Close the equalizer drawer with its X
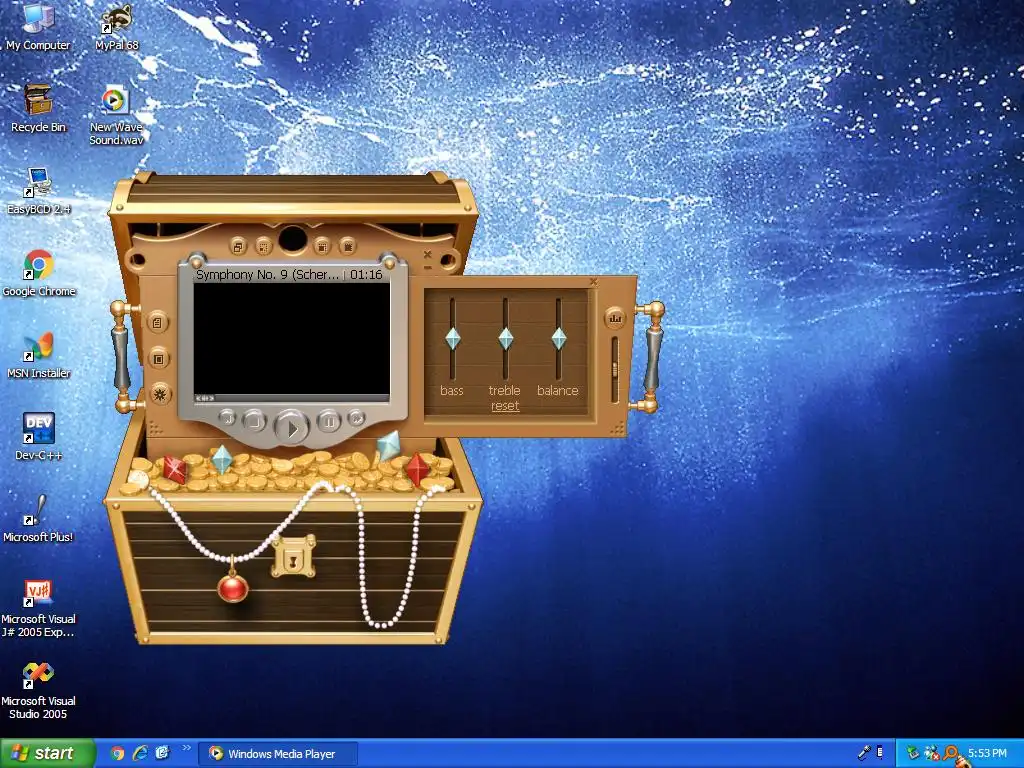The height and width of the screenshot is (768, 1024). pos(593,281)
